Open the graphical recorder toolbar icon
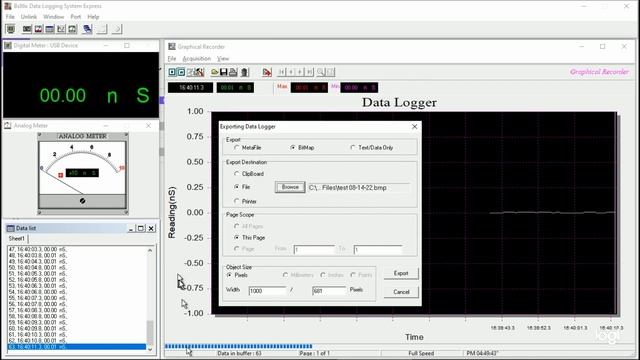The image size is (640, 360). pos(61,29)
